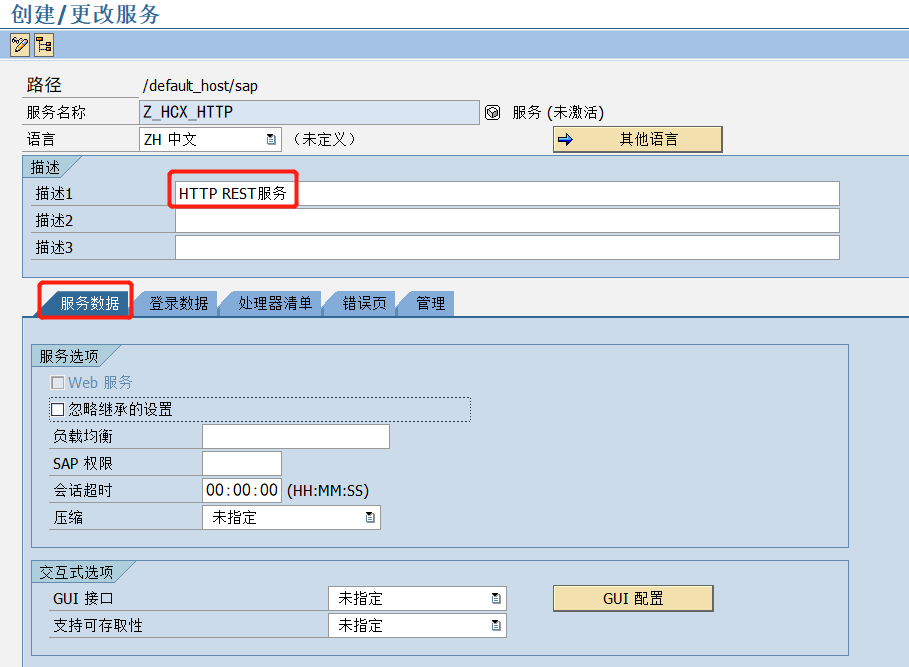
Task: Click the 描述1 text field showing HTTP REST服务
Action: (x=400, y=193)
